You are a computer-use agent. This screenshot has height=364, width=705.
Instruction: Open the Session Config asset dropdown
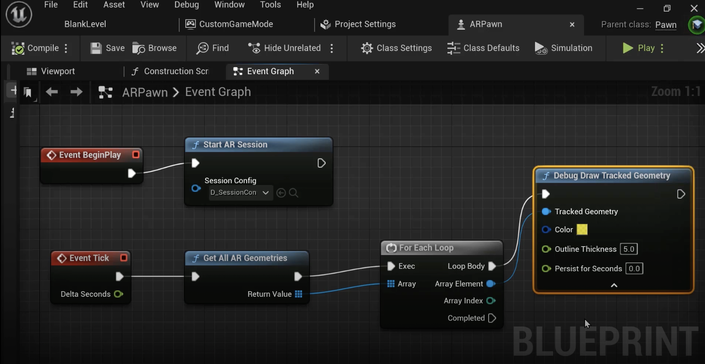[240, 193]
